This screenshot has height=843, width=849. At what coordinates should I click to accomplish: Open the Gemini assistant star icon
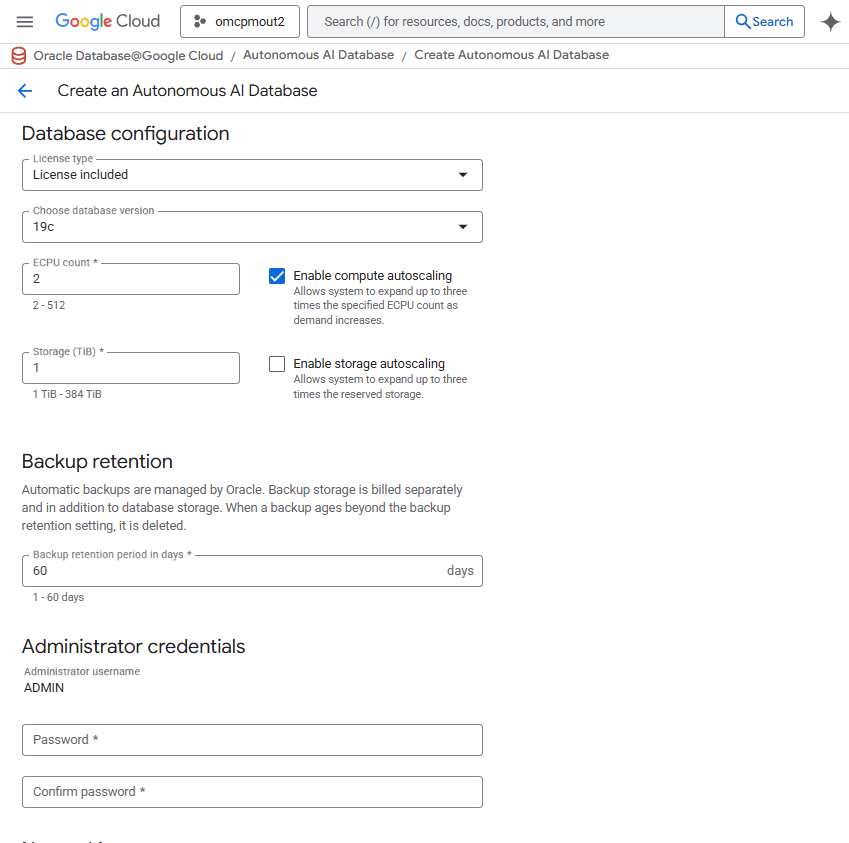pos(831,21)
